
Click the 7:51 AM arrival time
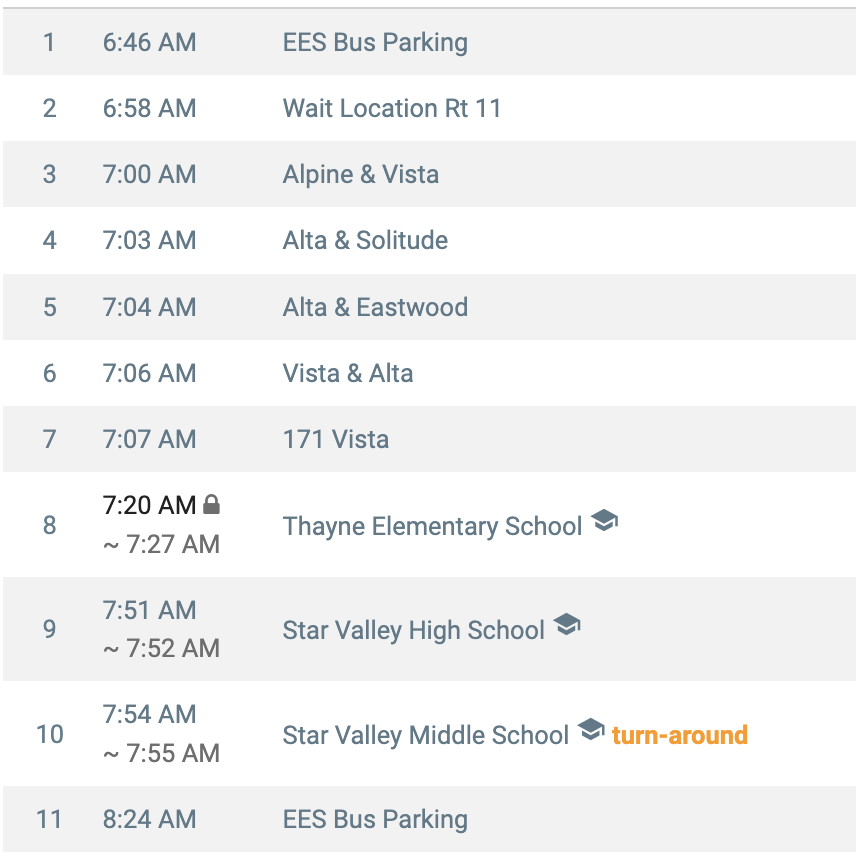click(x=149, y=610)
